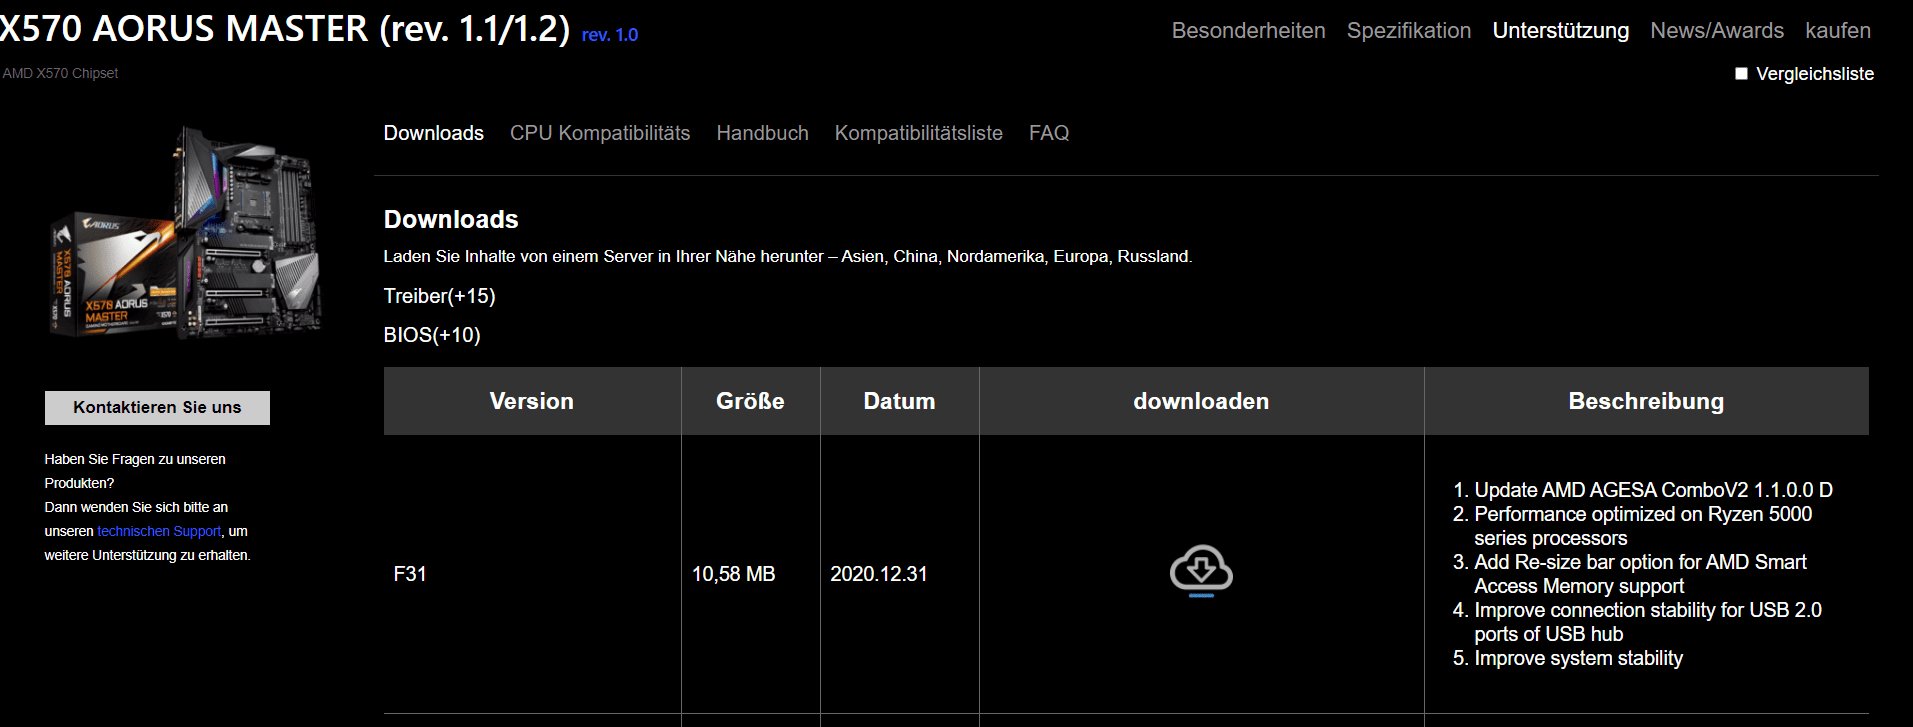Click the AGESA ComboV2 1.1.0.0 D description line

click(1653, 490)
